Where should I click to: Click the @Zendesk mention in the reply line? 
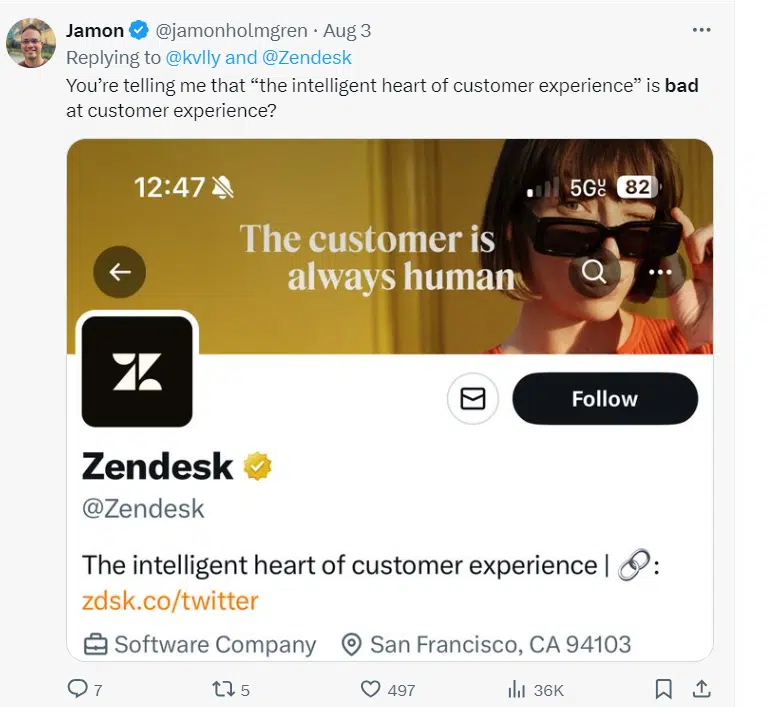(x=307, y=58)
